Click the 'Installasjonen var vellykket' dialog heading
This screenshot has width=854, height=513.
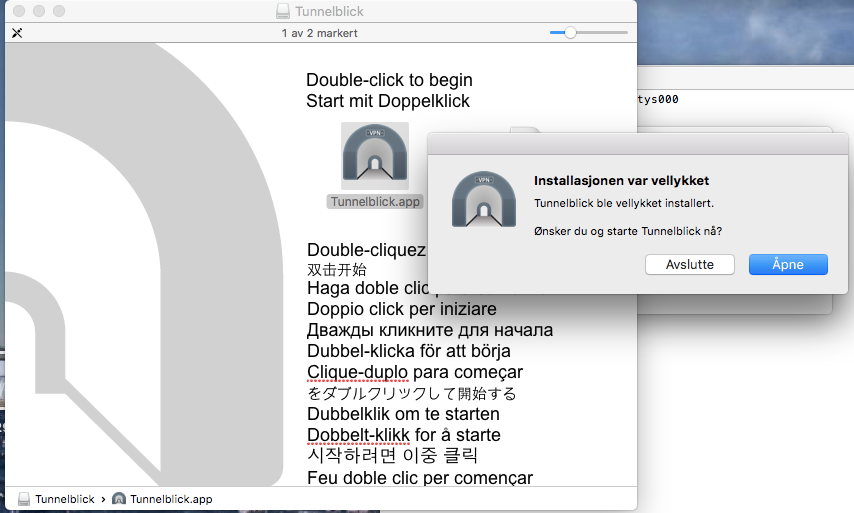[x=621, y=181]
